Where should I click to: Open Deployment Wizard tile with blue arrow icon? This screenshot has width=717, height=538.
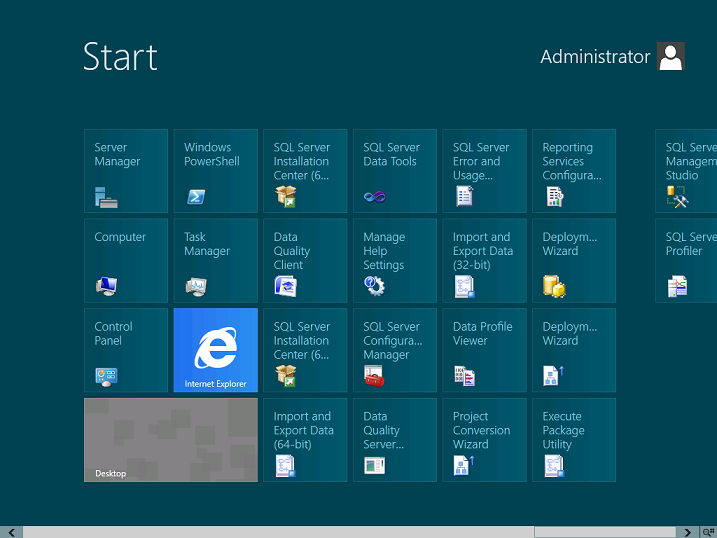pyautogui.click(x=574, y=350)
